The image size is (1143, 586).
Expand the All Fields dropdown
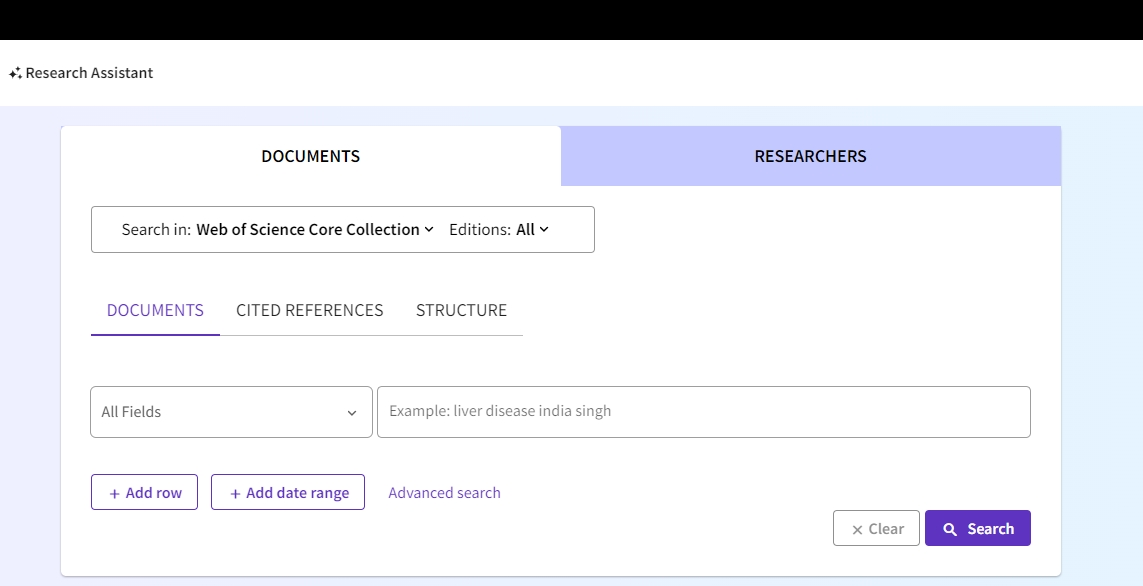coord(231,412)
